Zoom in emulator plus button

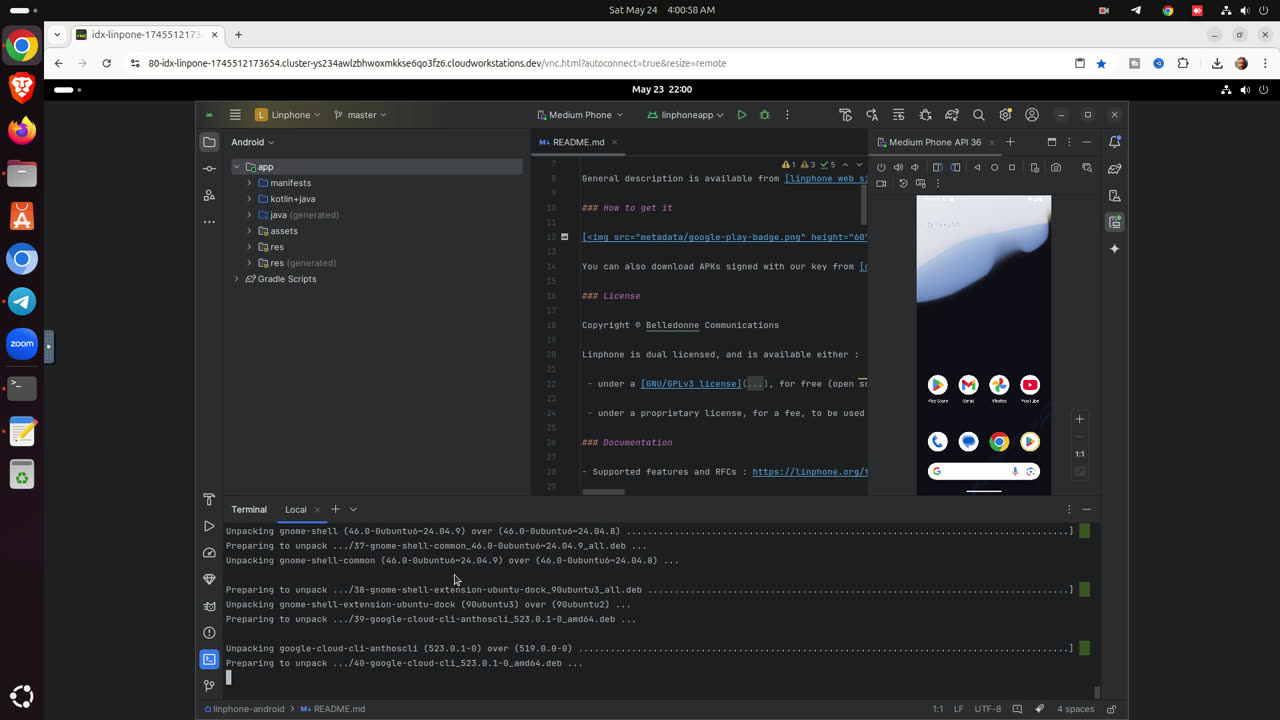pos(1079,419)
